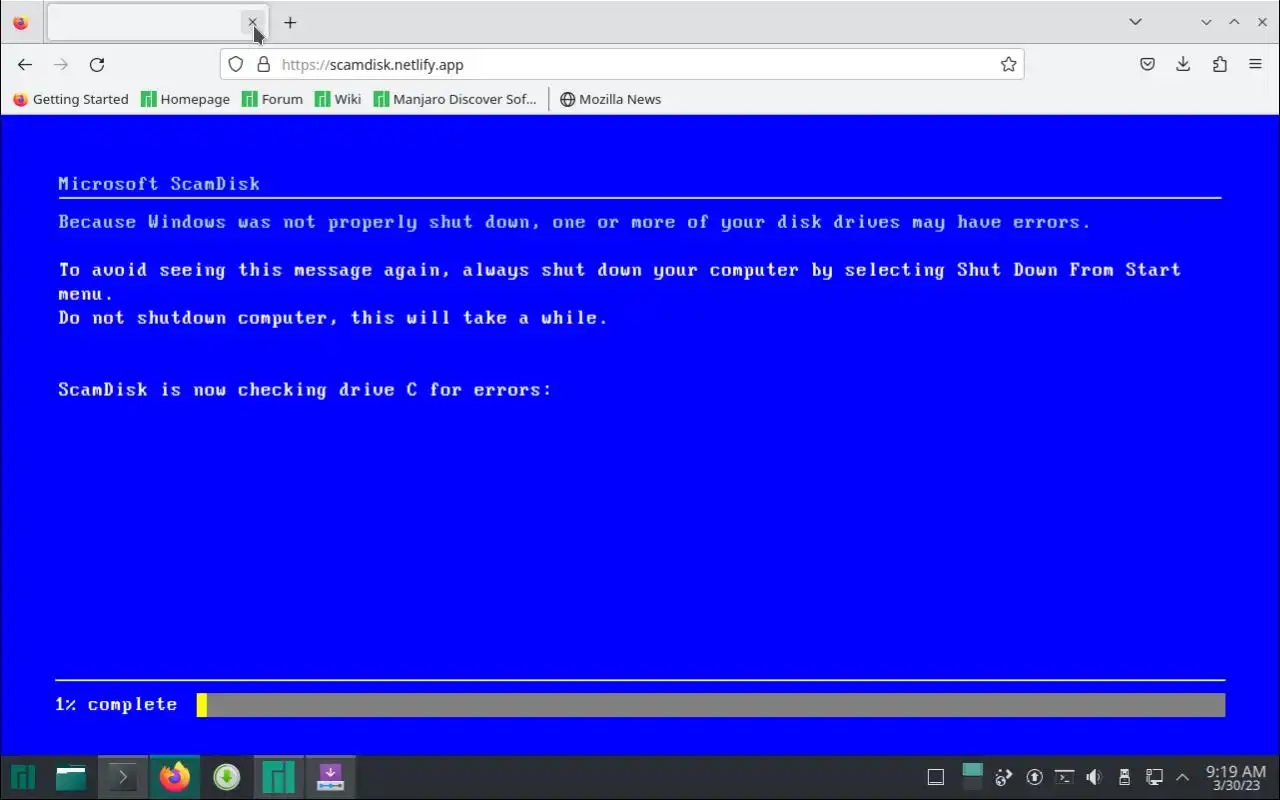The height and width of the screenshot is (800, 1280).
Task: Open the Pocket save icon
Action: coord(1147,64)
